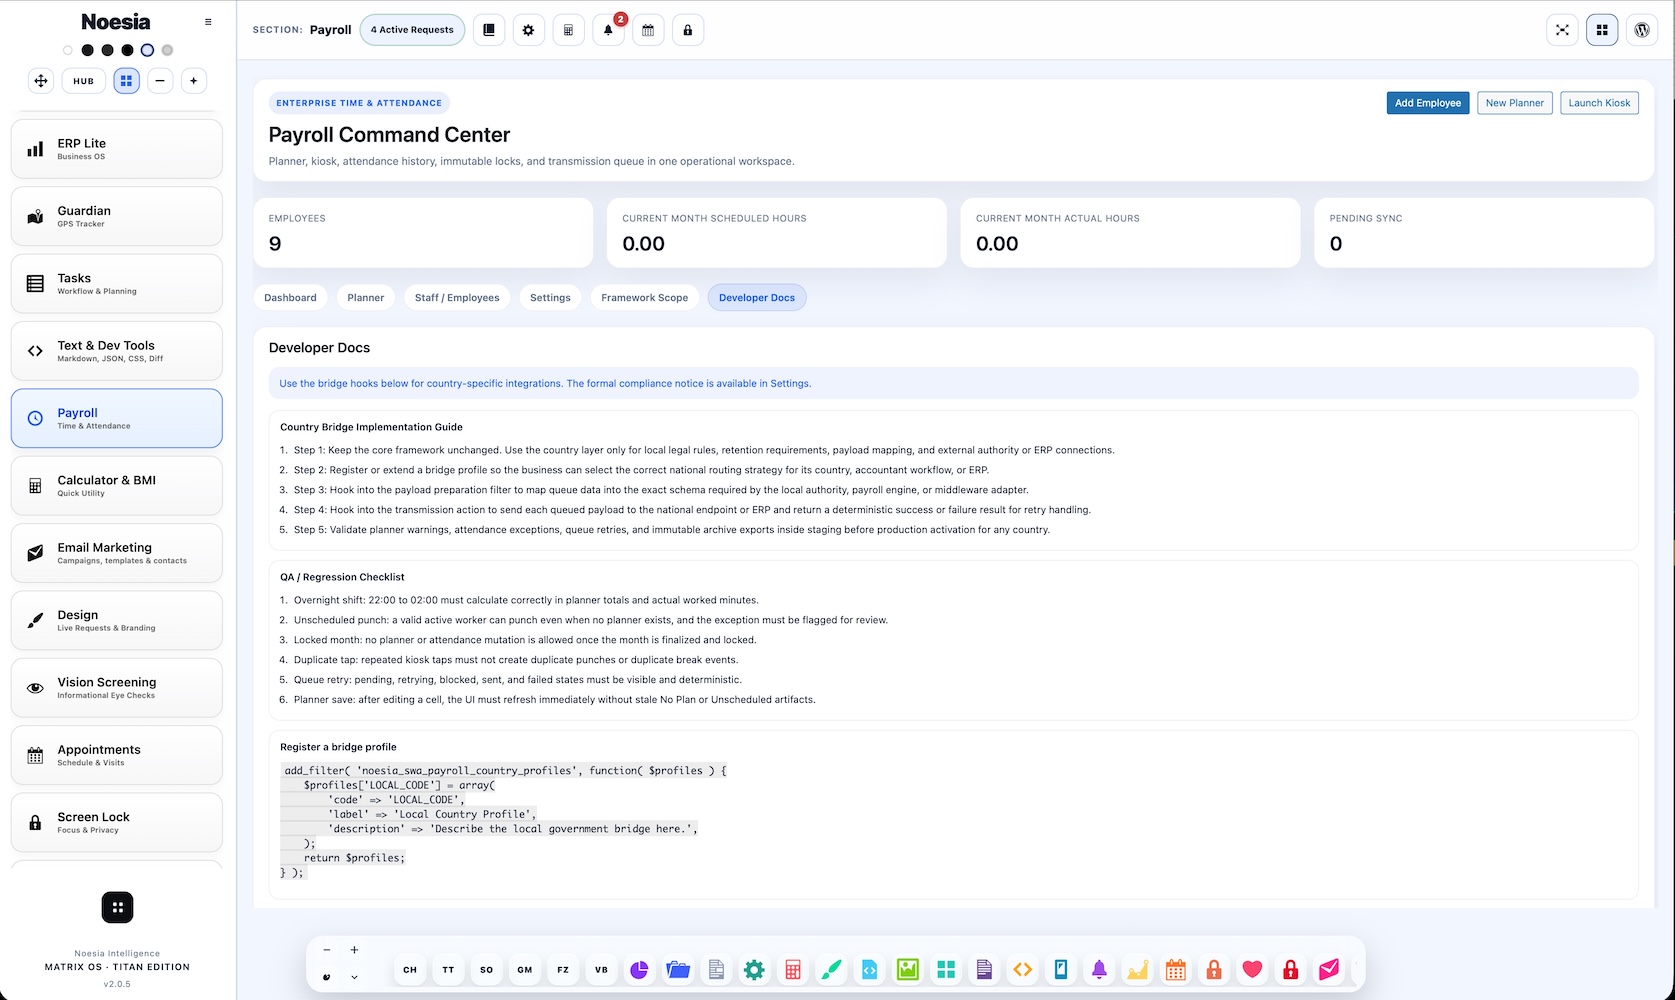Viewport: 1675px width, 1000px height.
Task: Click the Add Employee button
Action: tap(1428, 103)
